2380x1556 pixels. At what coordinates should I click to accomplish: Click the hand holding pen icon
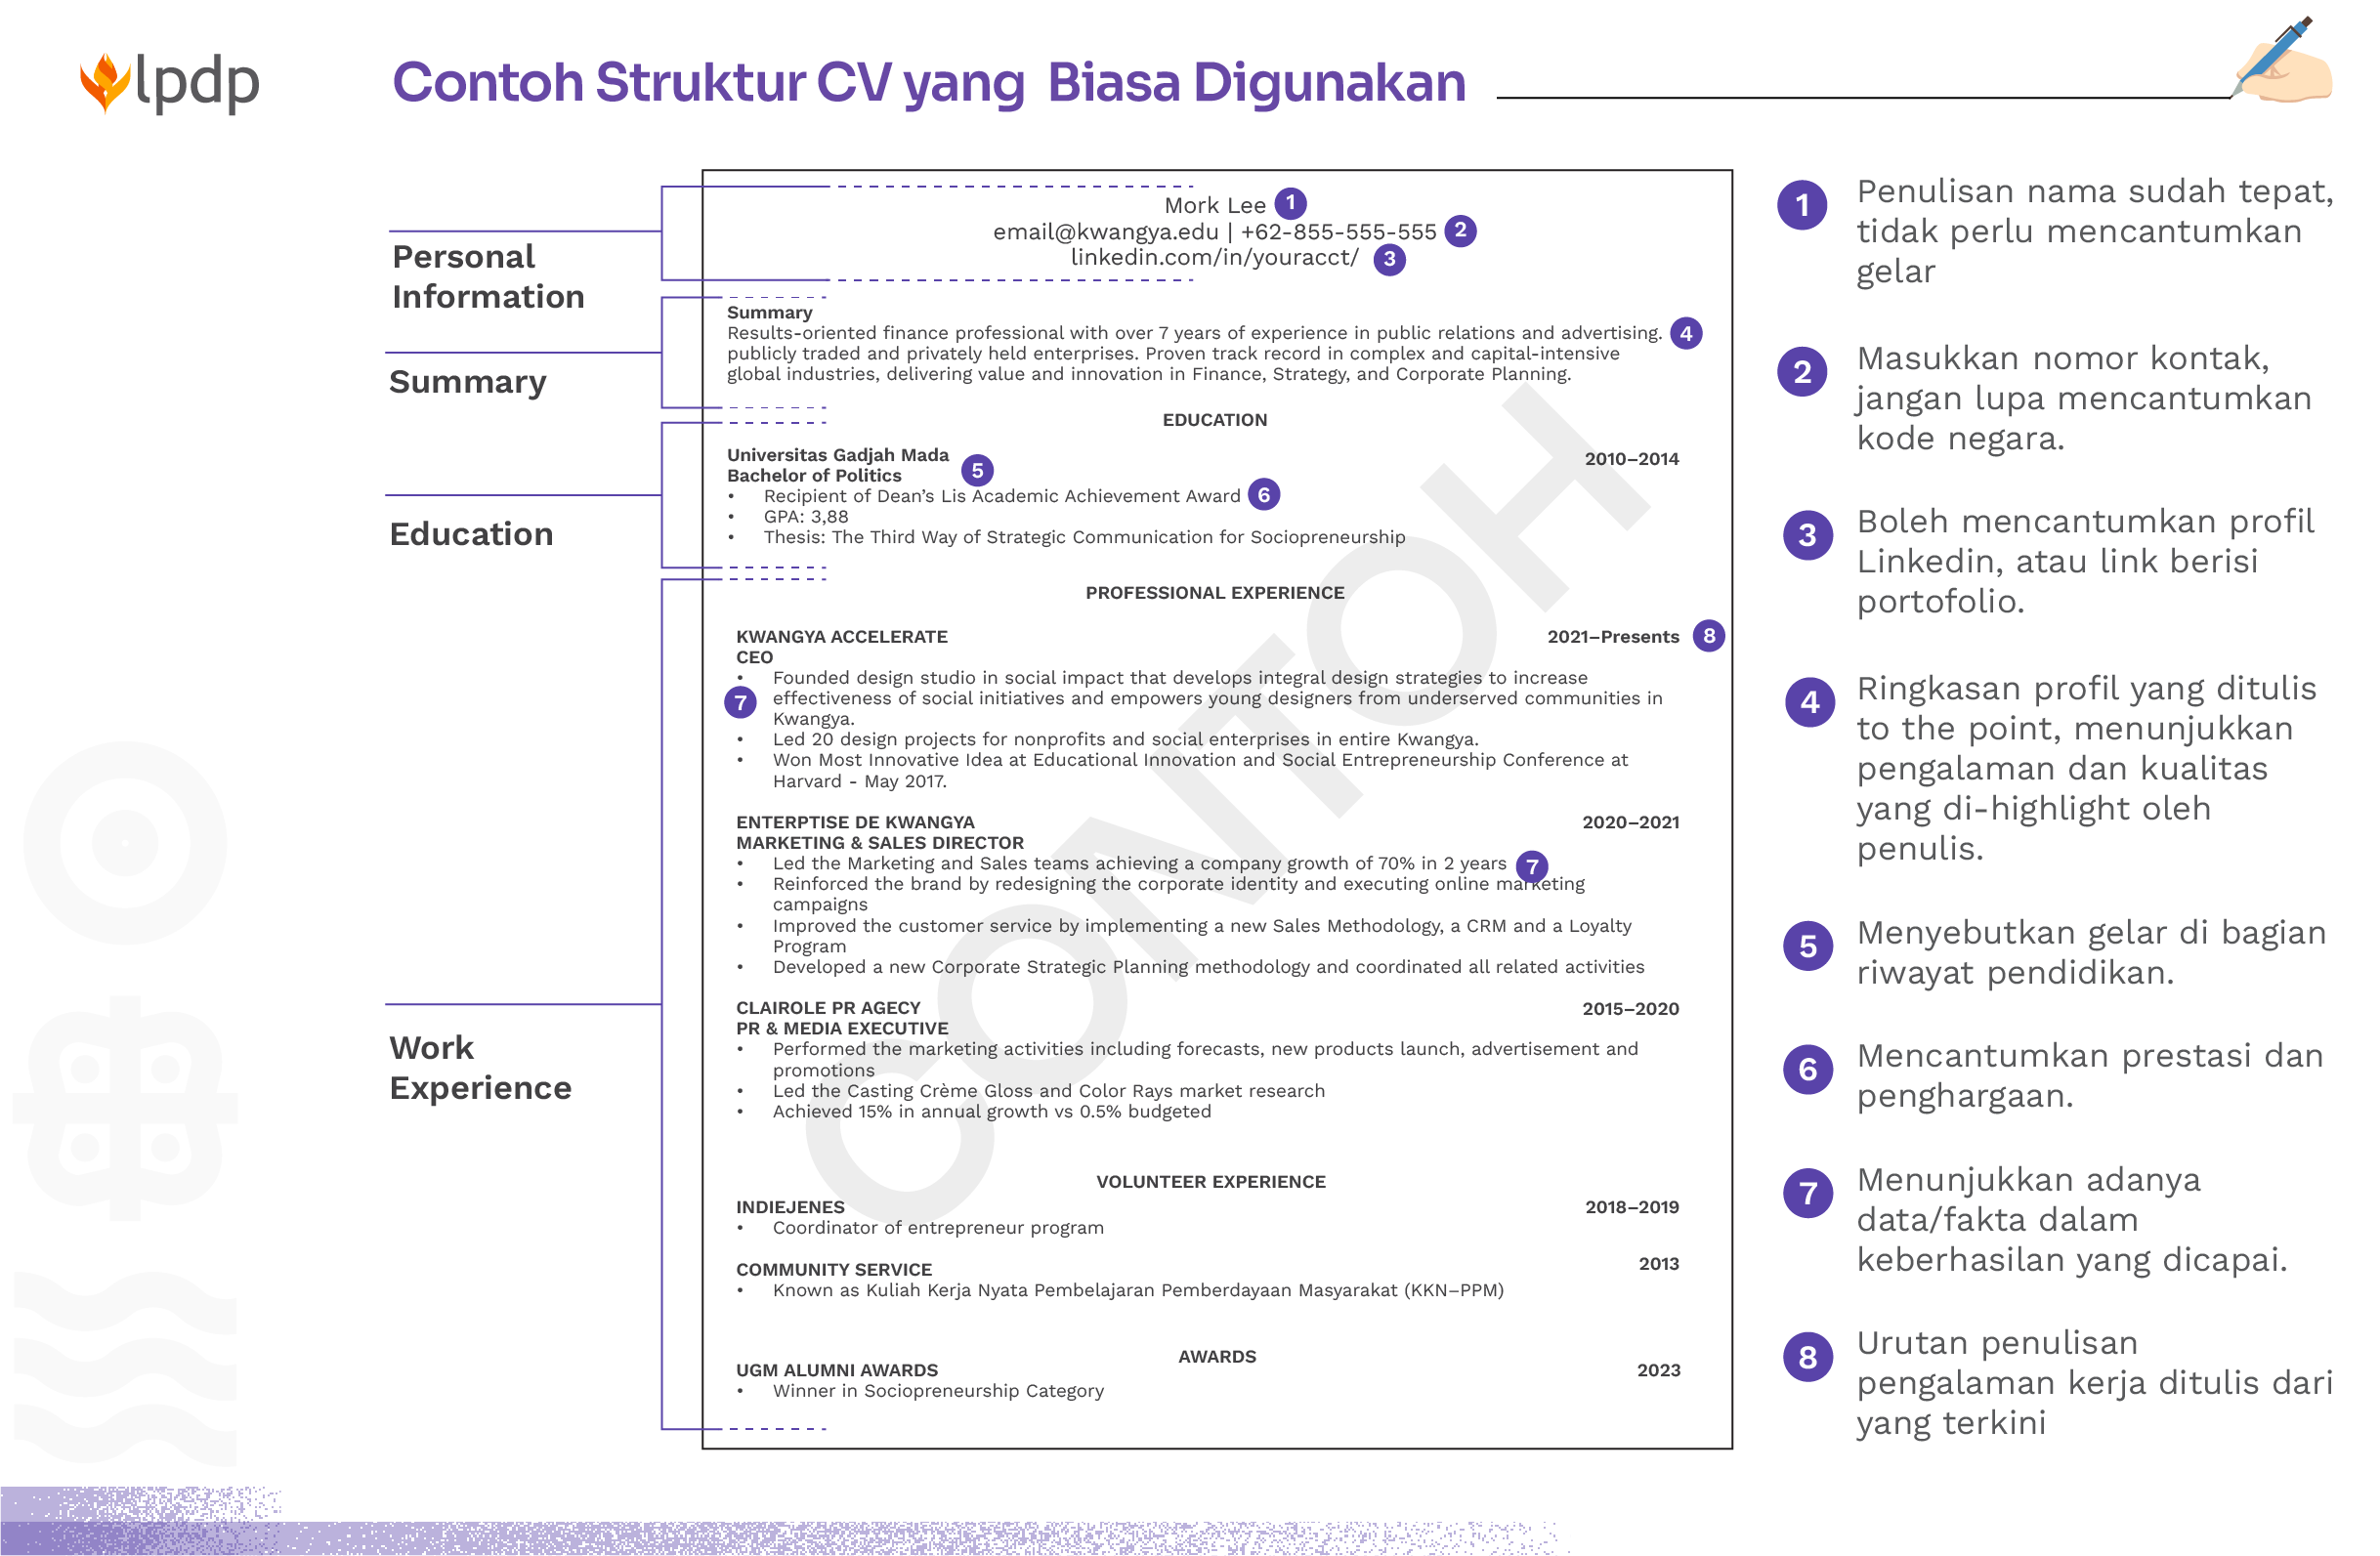click(2287, 62)
